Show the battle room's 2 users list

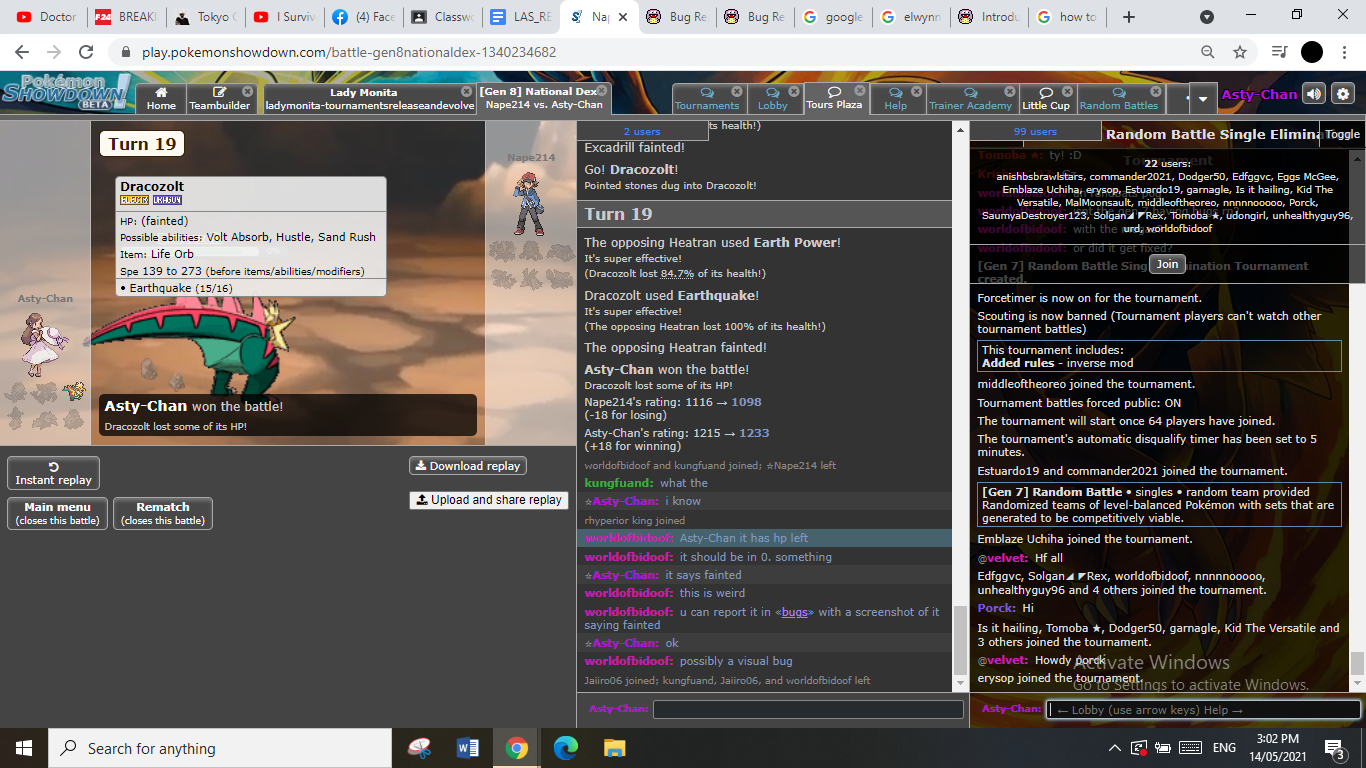click(x=641, y=131)
